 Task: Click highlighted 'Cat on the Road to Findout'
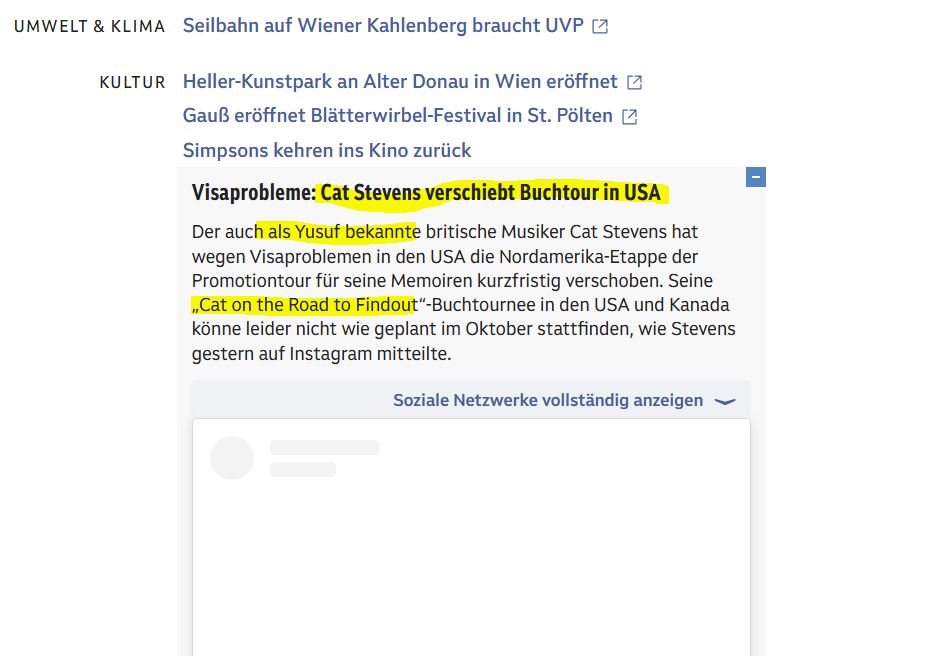[305, 305]
